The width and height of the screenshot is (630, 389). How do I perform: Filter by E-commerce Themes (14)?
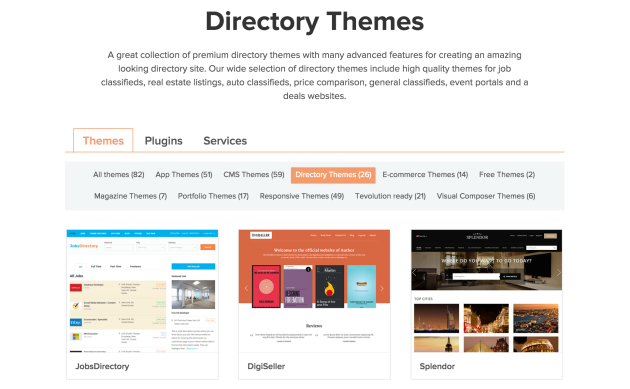point(425,175)
